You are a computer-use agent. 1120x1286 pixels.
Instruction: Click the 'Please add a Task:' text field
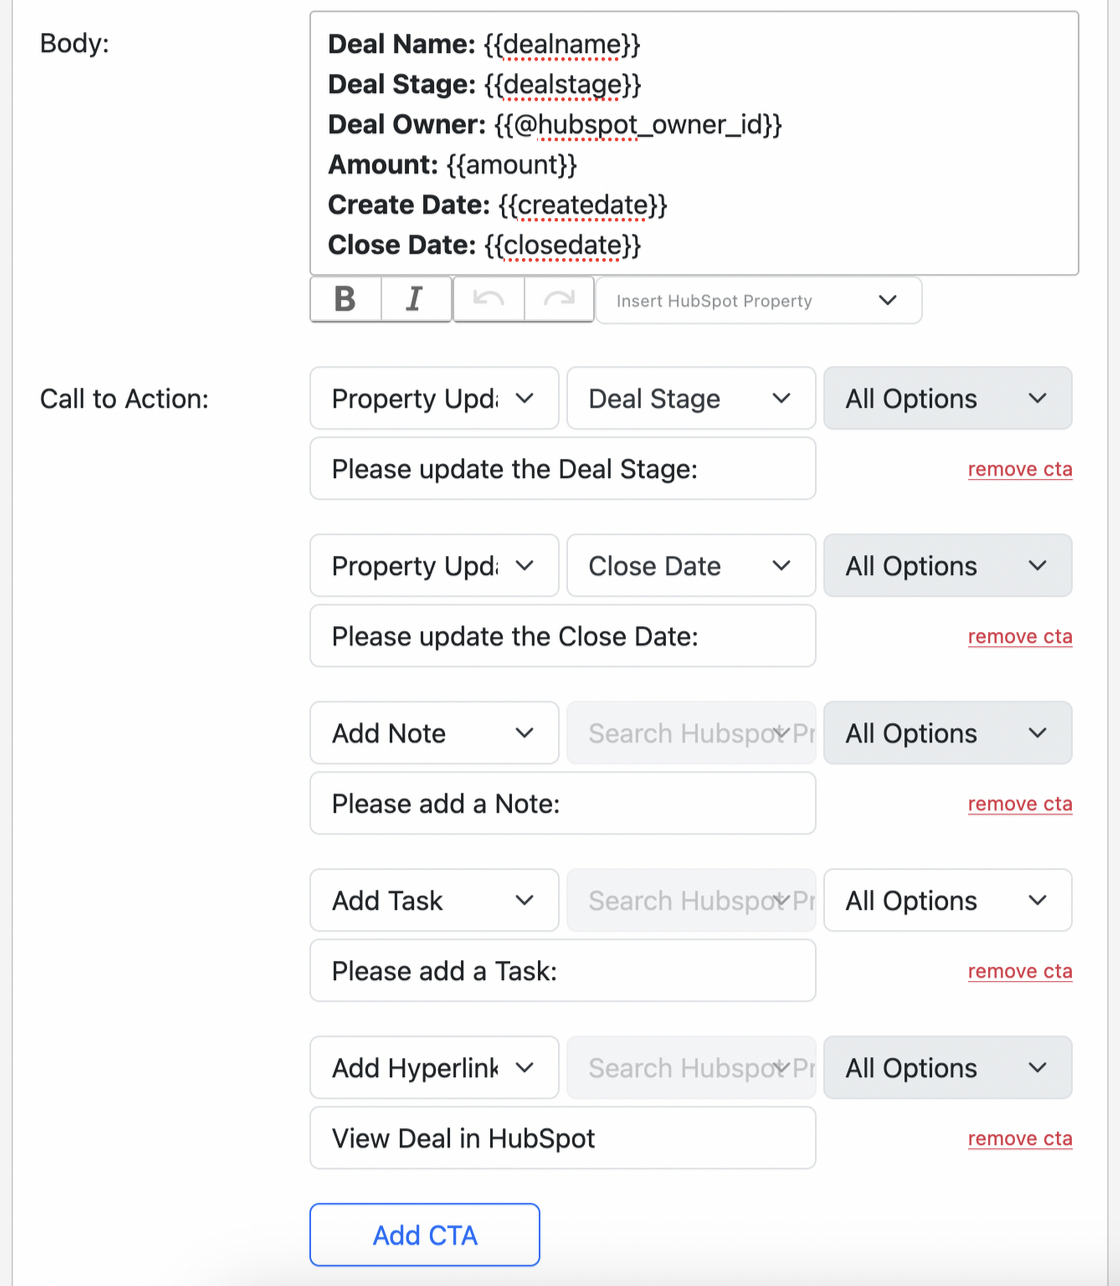point(562,971)
